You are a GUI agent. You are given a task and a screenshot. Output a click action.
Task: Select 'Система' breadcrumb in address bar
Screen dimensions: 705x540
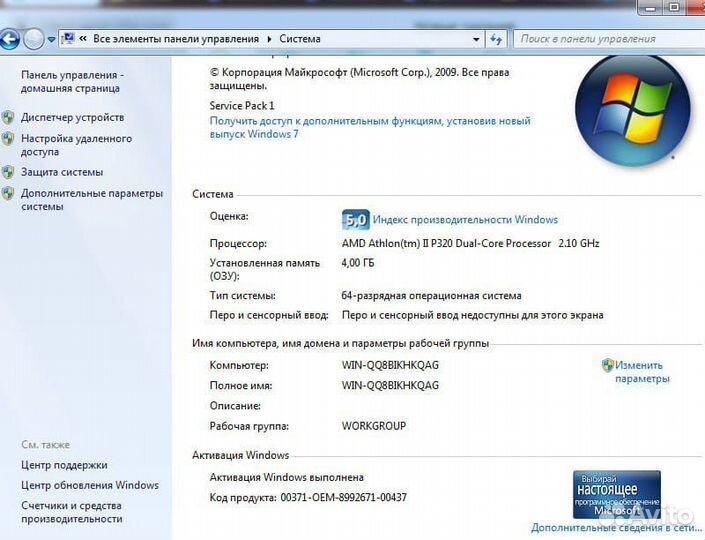(300, 39)
